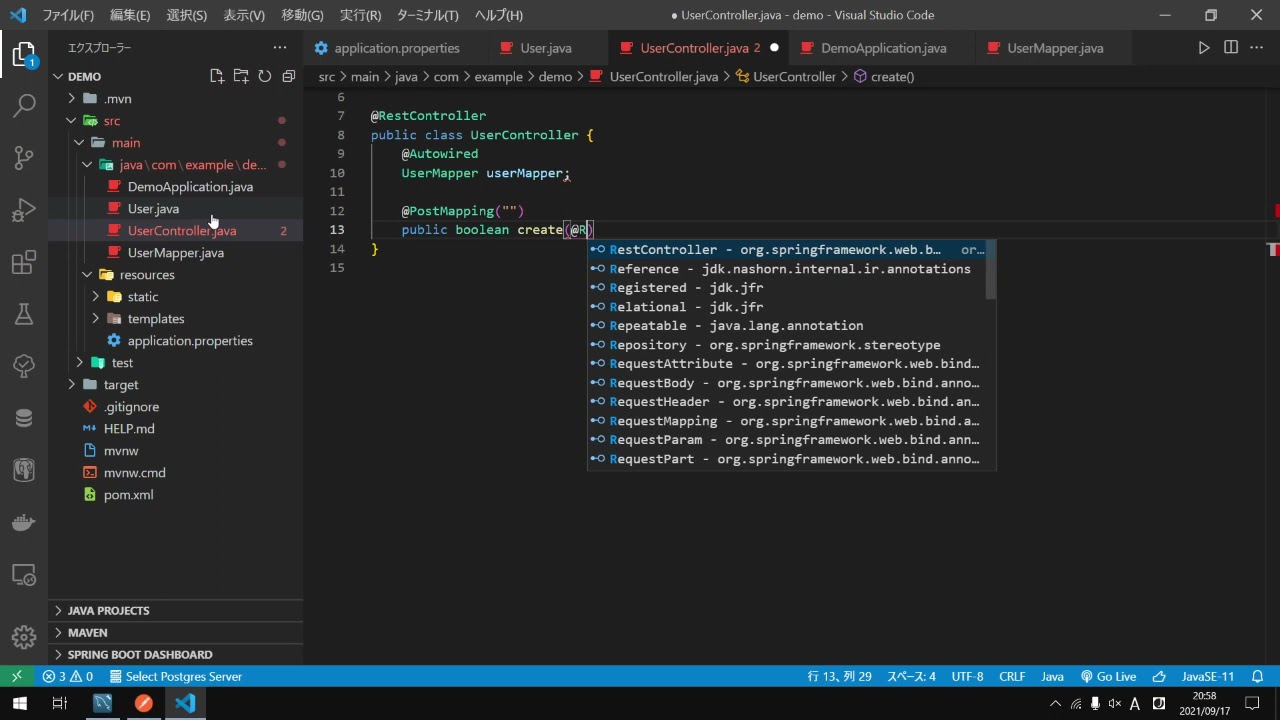Change UTF-8 file encoding
Viewport: 1280px width, 720px height.
point(967,676)
